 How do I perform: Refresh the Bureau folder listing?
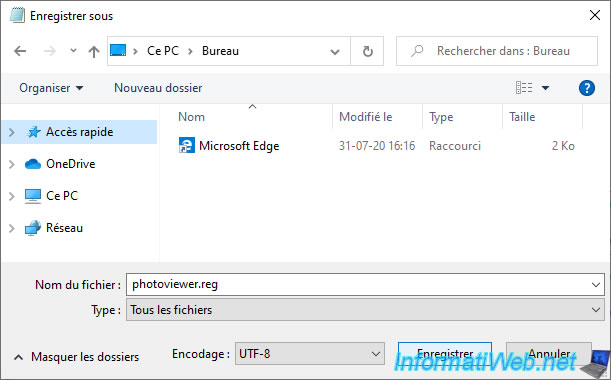pos(367,51)
